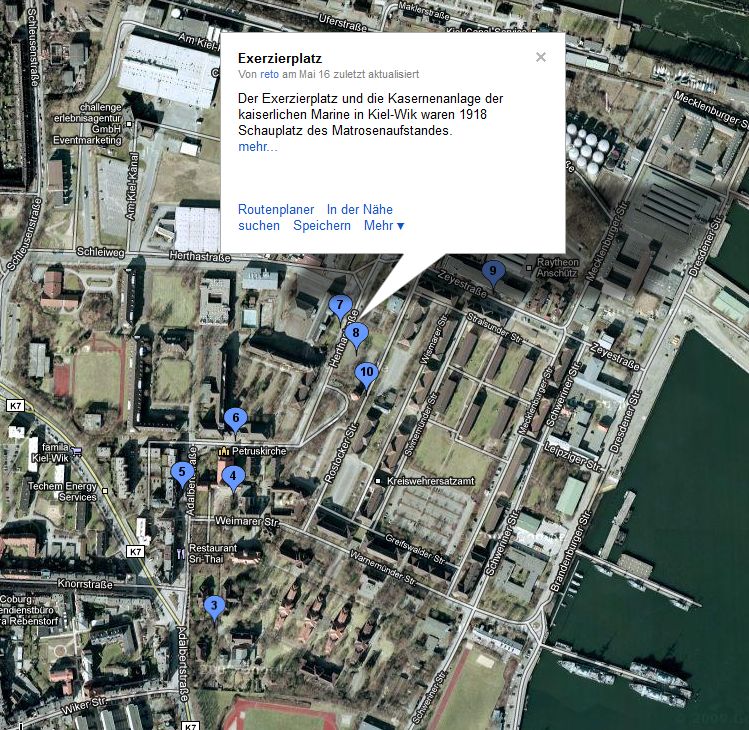The width and height of the screenshot is (749, 730).
Task: Select map marker number 9
Action: (x=493, y=273)
